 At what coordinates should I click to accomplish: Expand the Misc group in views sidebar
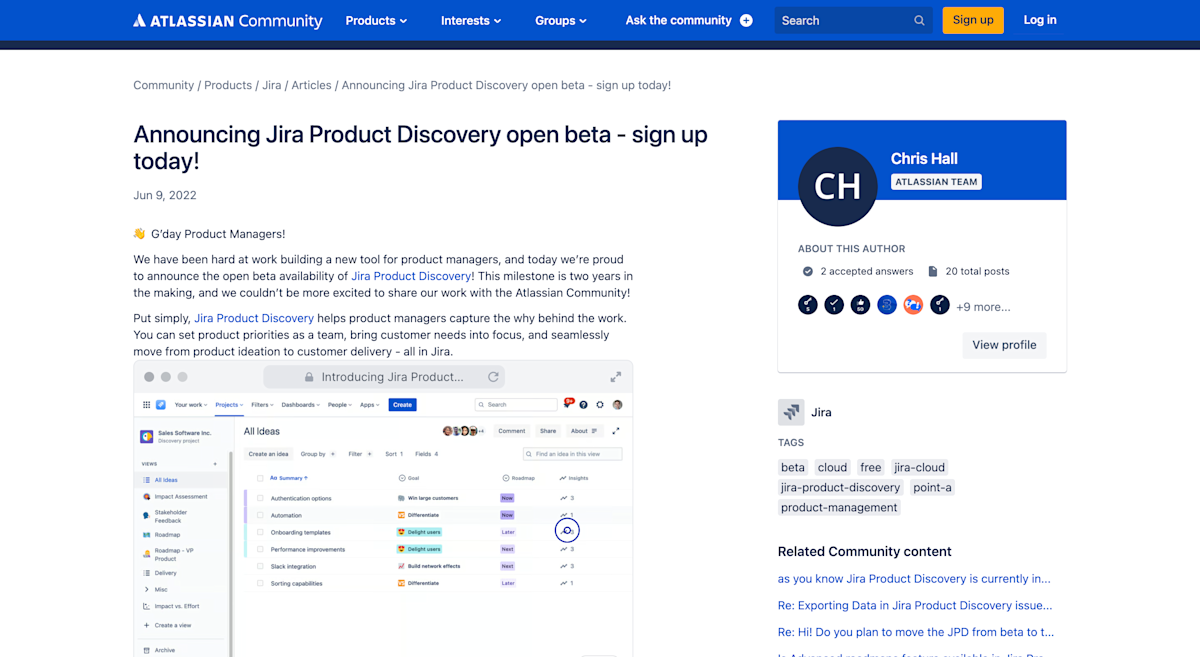tap(147, 589)
